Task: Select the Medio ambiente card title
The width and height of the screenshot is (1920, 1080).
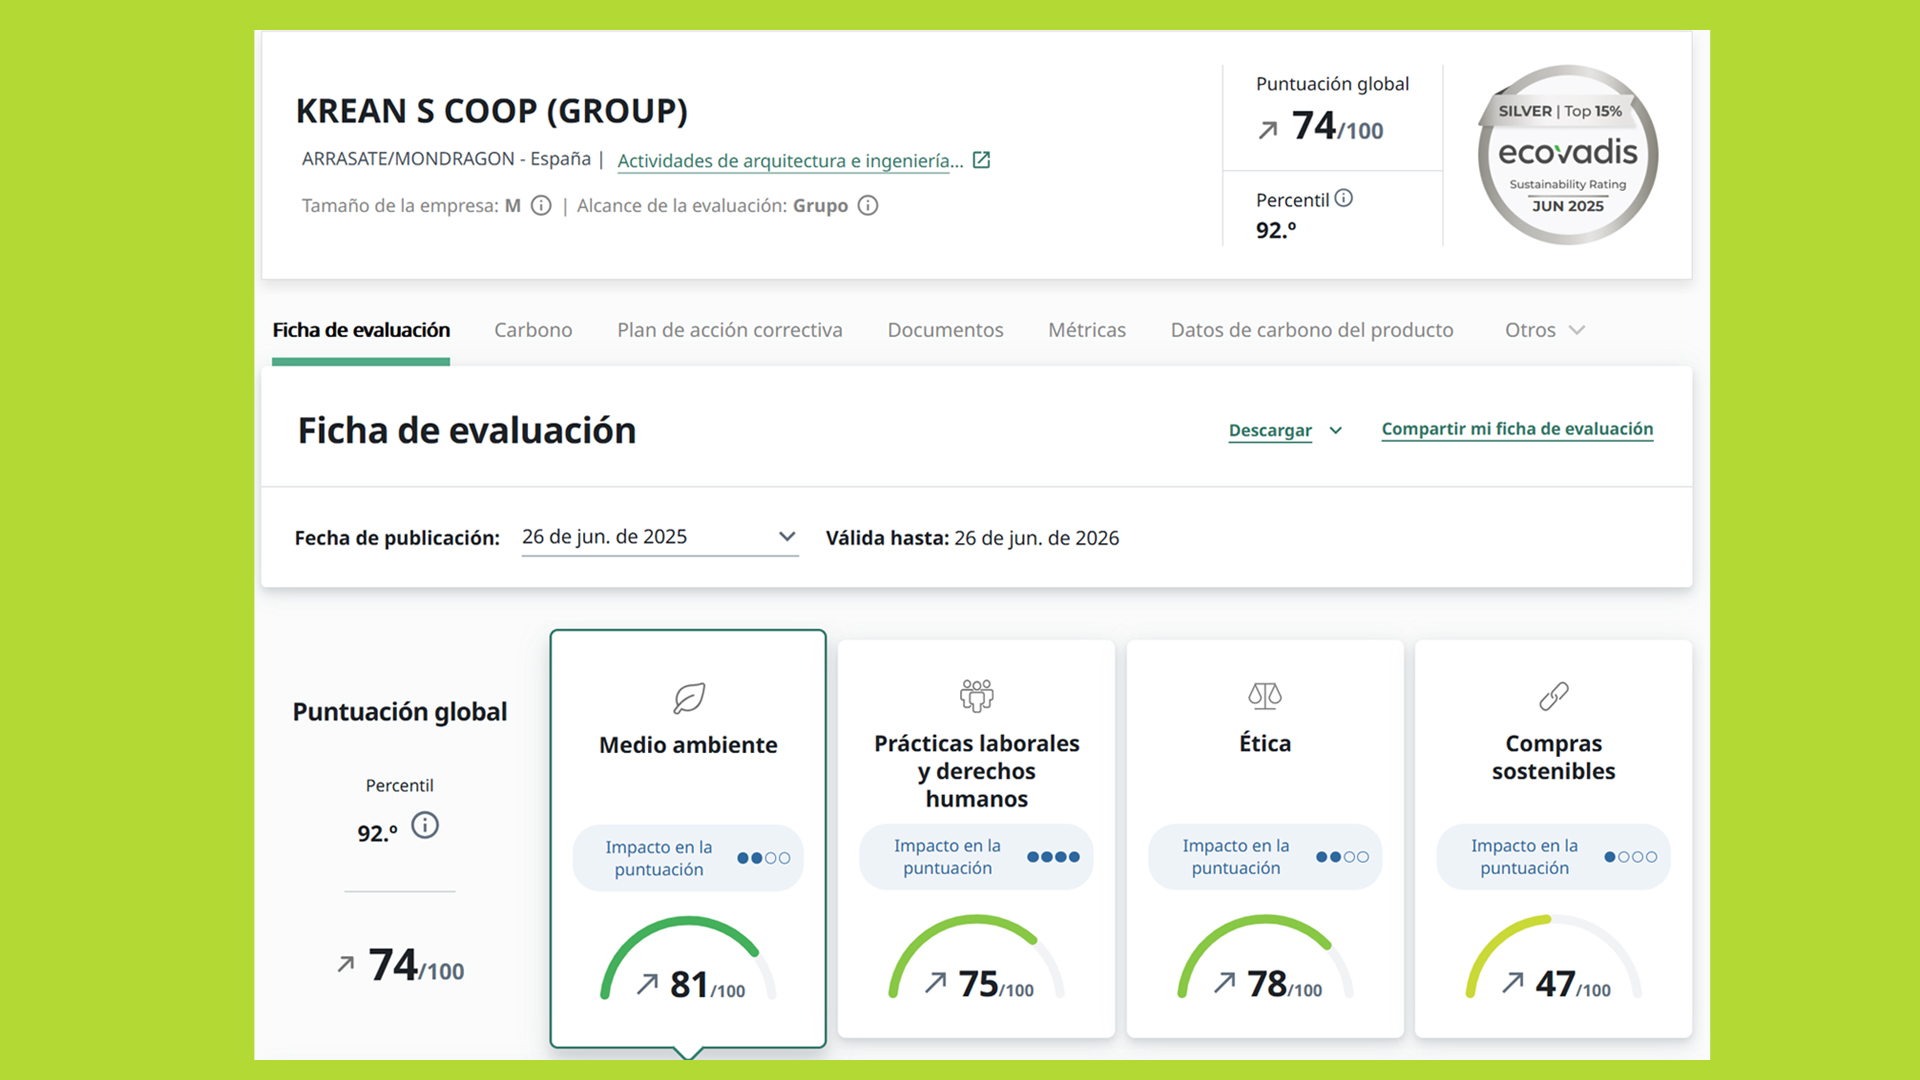Action: tap(688, 745)
